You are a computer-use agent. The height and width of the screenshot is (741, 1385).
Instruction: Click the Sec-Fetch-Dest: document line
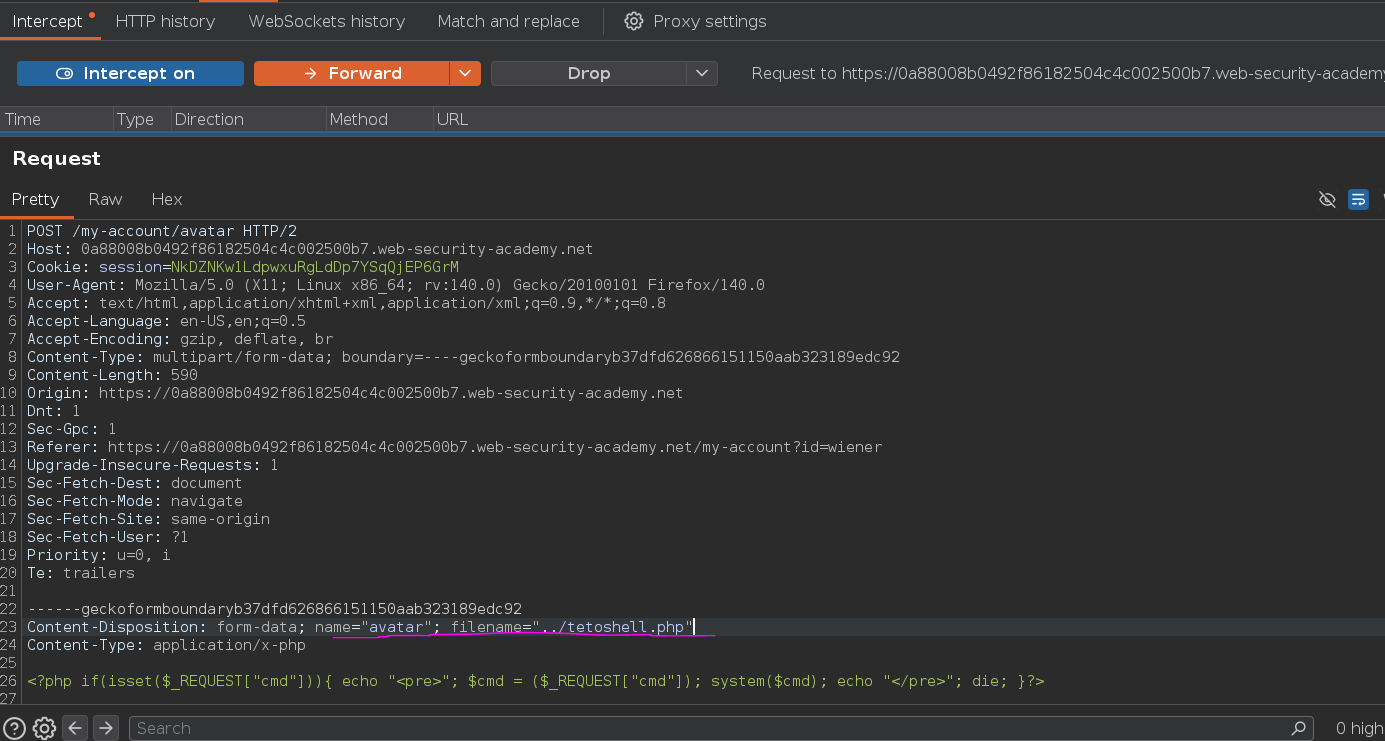tap(134, 483)
